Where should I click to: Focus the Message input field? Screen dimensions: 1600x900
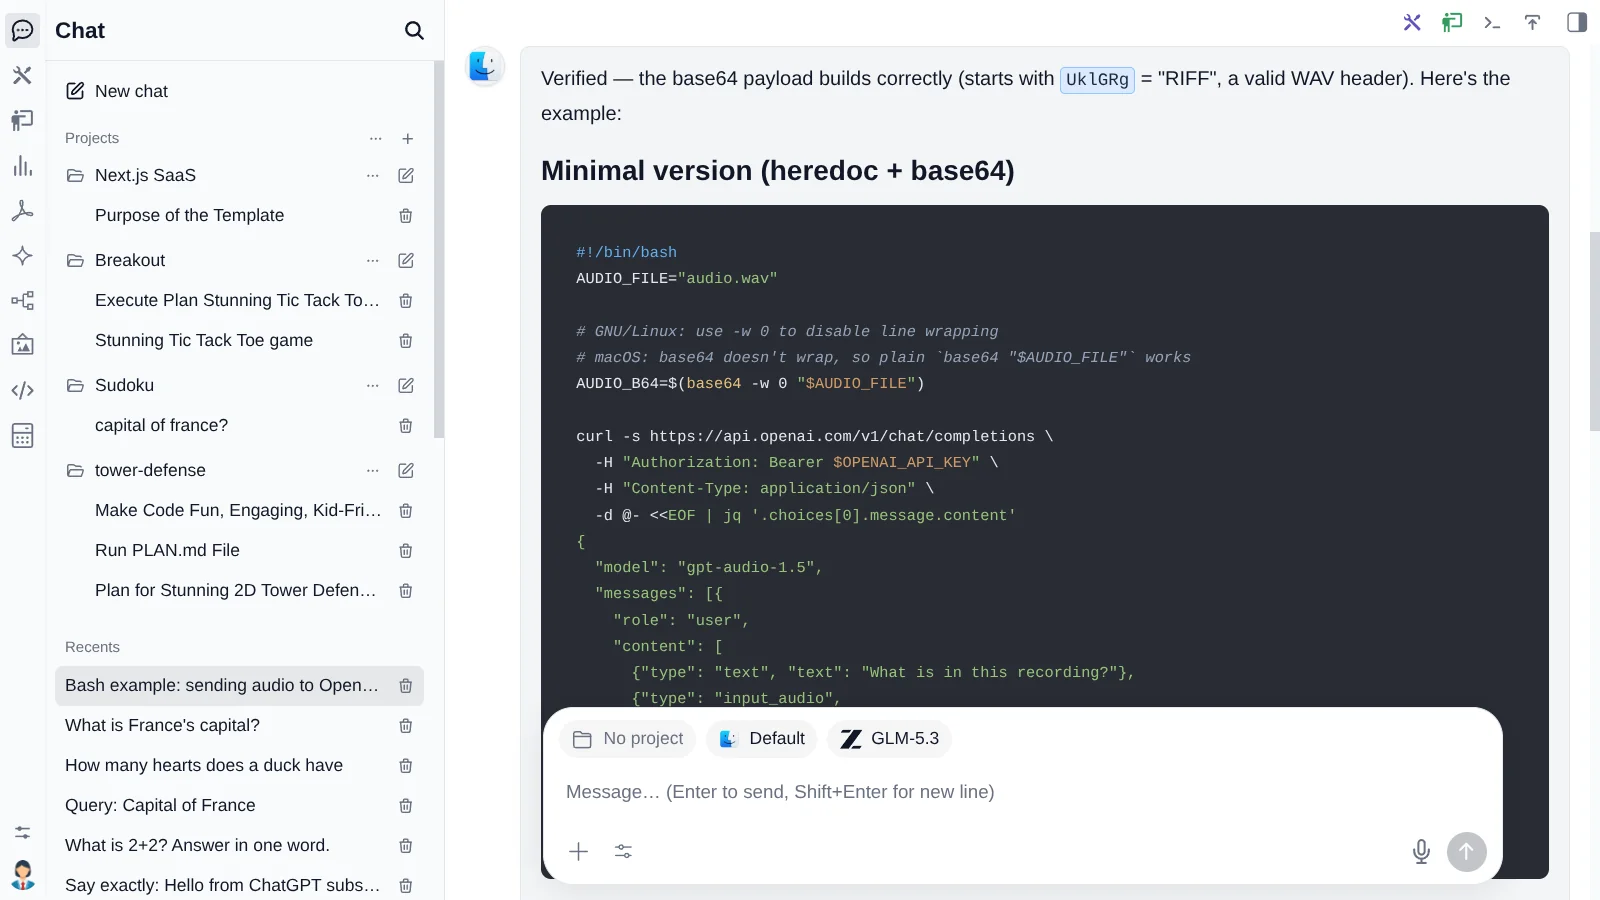(x=1022, y=792)
